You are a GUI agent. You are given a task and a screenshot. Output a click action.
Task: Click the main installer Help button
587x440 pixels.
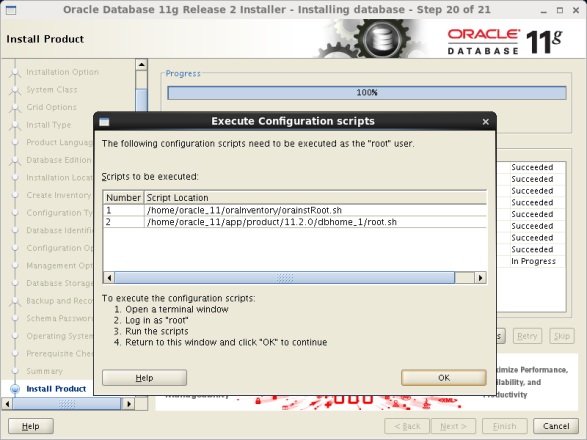pos(31,426)
